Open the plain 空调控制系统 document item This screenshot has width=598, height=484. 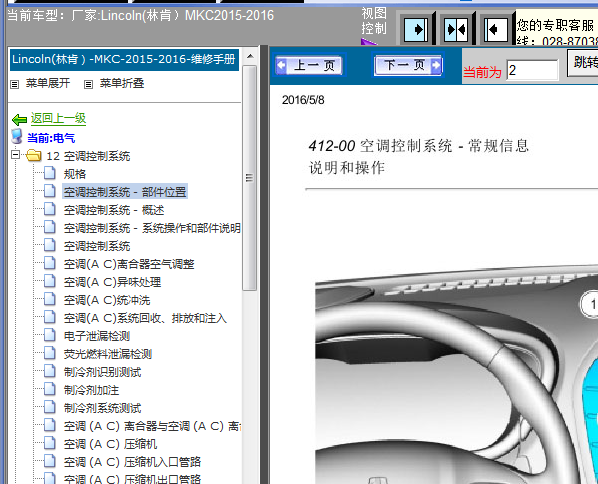[97, 246]
